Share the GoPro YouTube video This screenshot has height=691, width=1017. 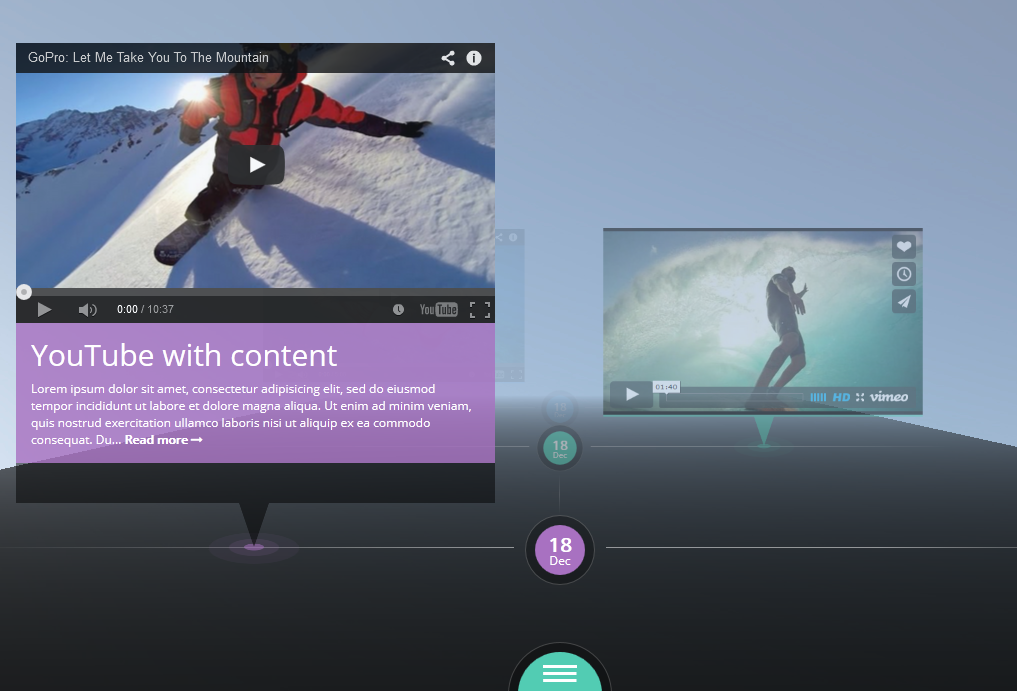[448, 58]
